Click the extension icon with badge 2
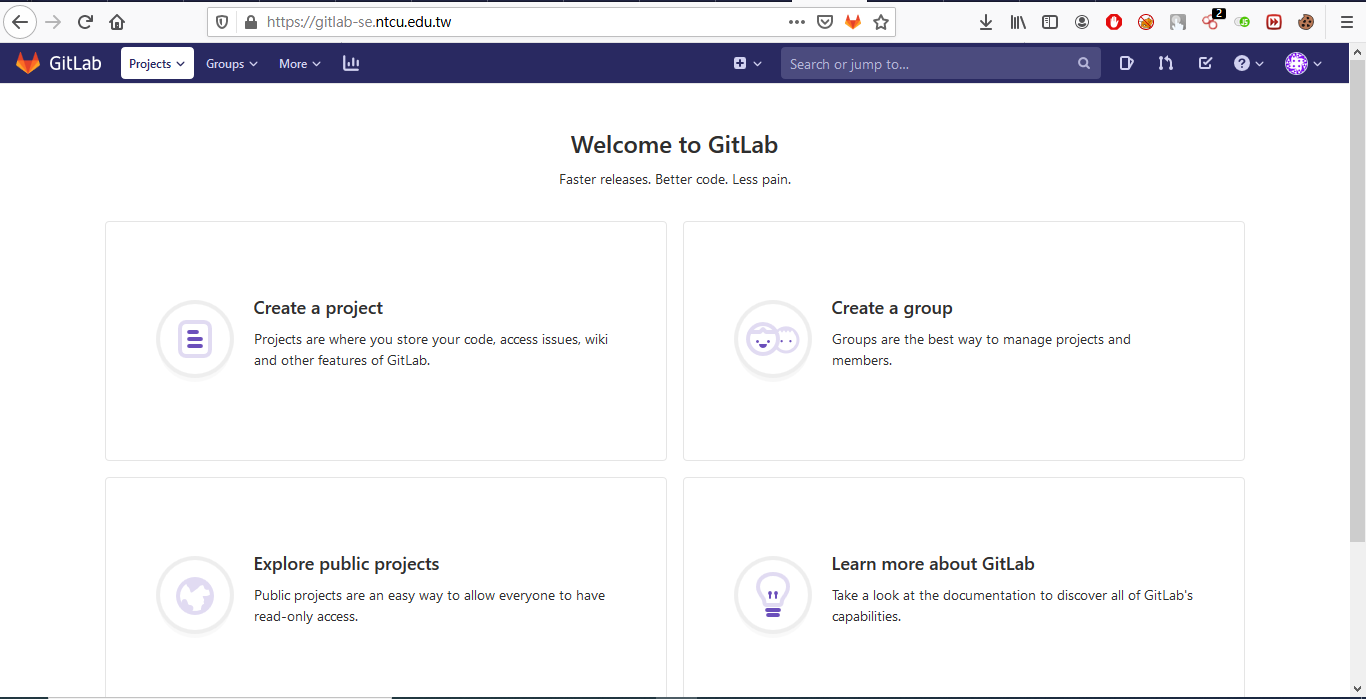The width and height of the screenshot is (1366, 699). coord(1211,21)
